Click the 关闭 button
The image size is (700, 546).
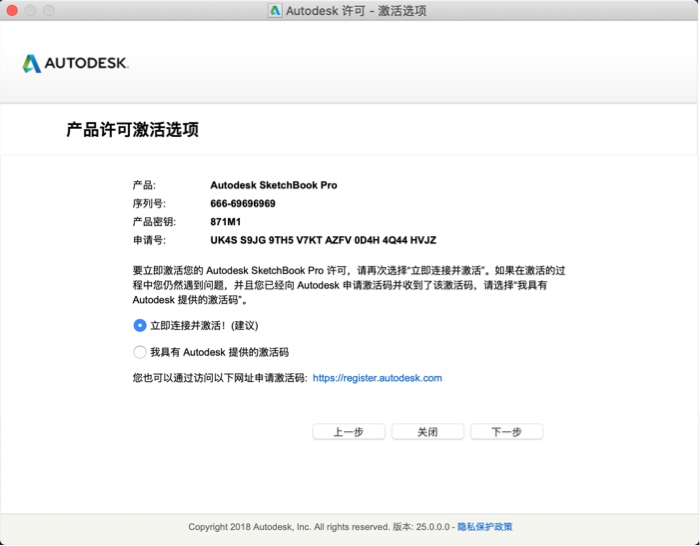pos(427,432)
